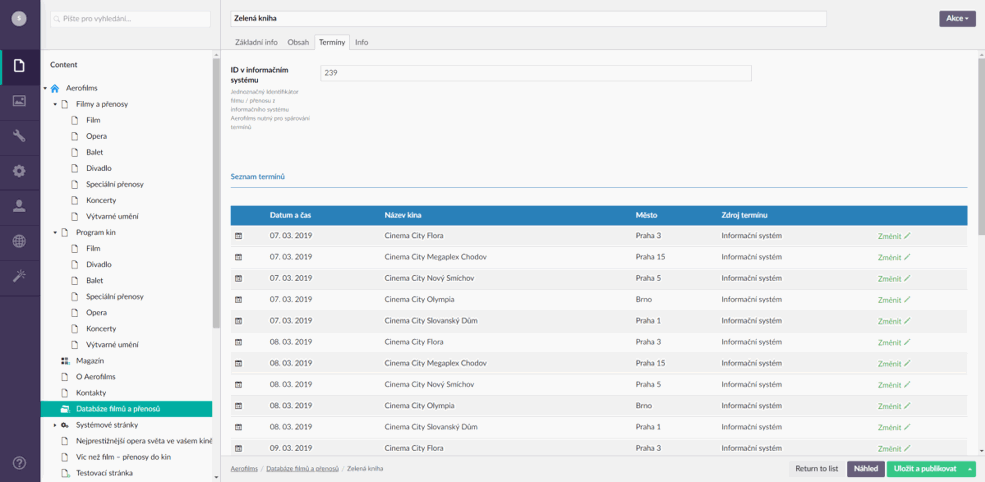Click the Help question mark icon
The height and width of the screenshot is (482, 985).
click(x=19, y=463)
